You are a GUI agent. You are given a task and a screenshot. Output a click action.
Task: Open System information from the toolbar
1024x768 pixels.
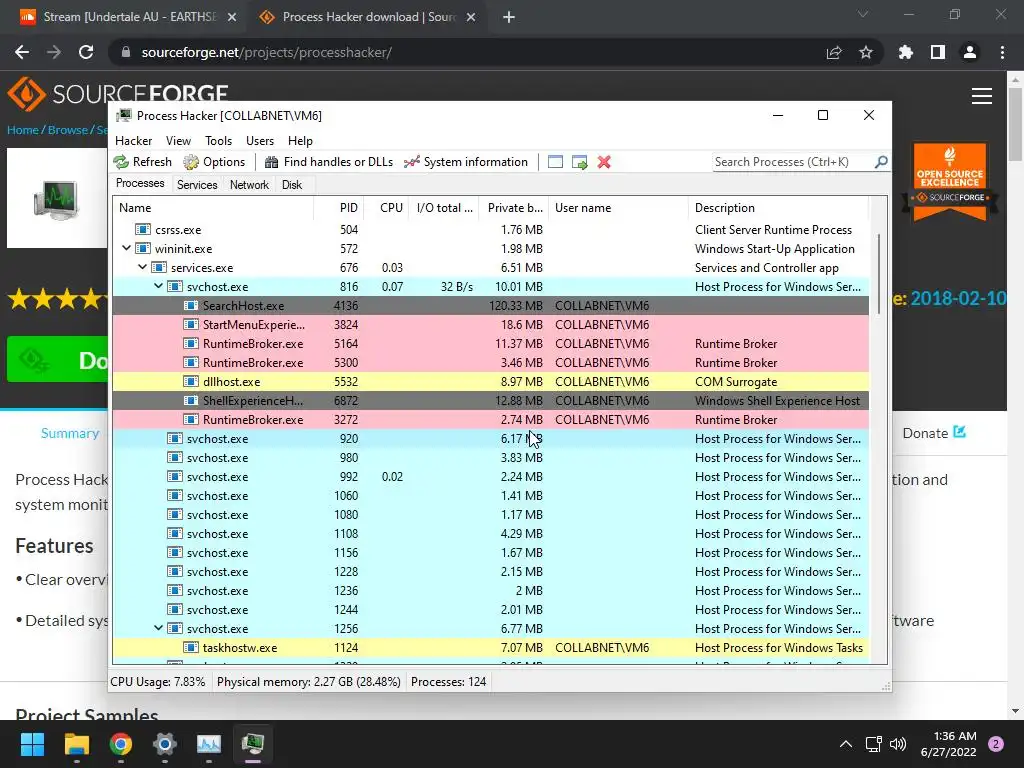pyautogui.click(x=466, y=162)
